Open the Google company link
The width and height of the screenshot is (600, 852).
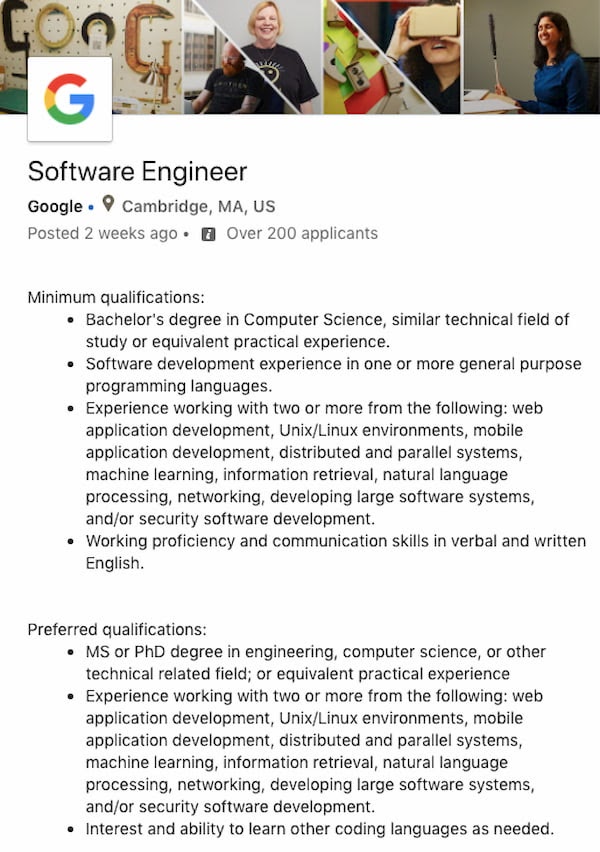tap(55, 206)
